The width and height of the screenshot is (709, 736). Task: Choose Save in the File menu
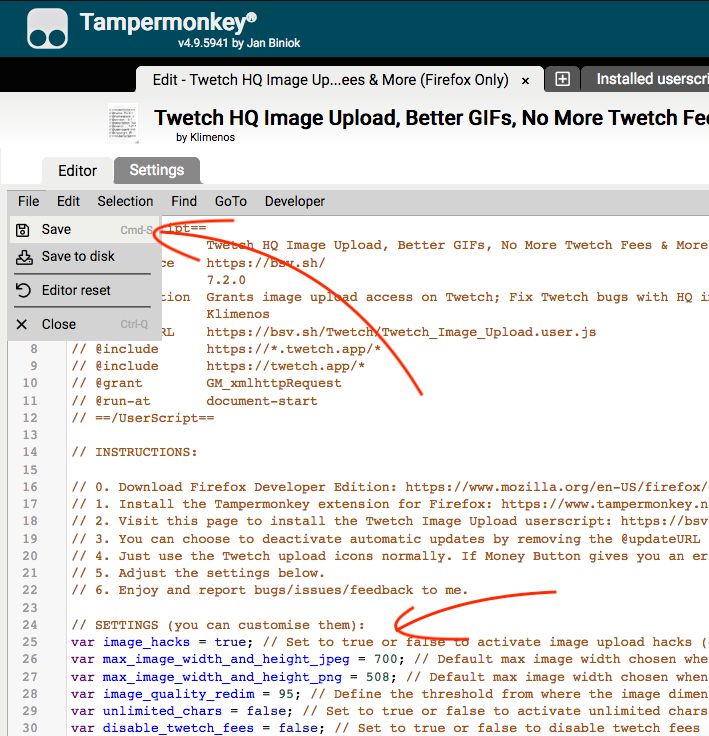coord(85,230)
